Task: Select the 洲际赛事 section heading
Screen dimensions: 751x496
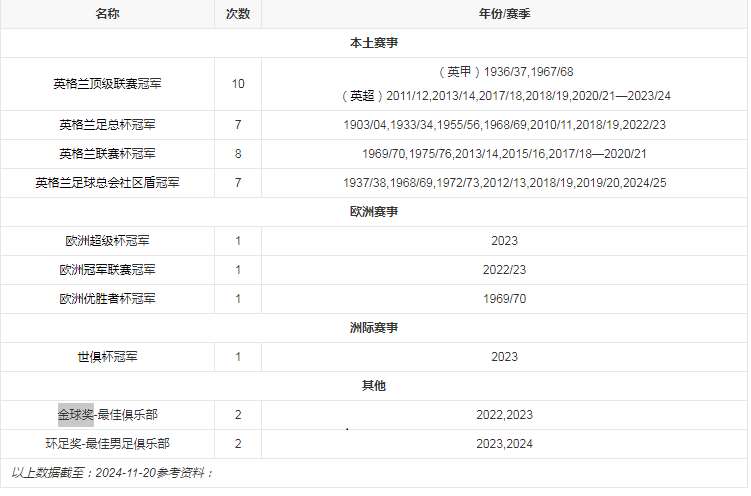Action: [374, 328]
